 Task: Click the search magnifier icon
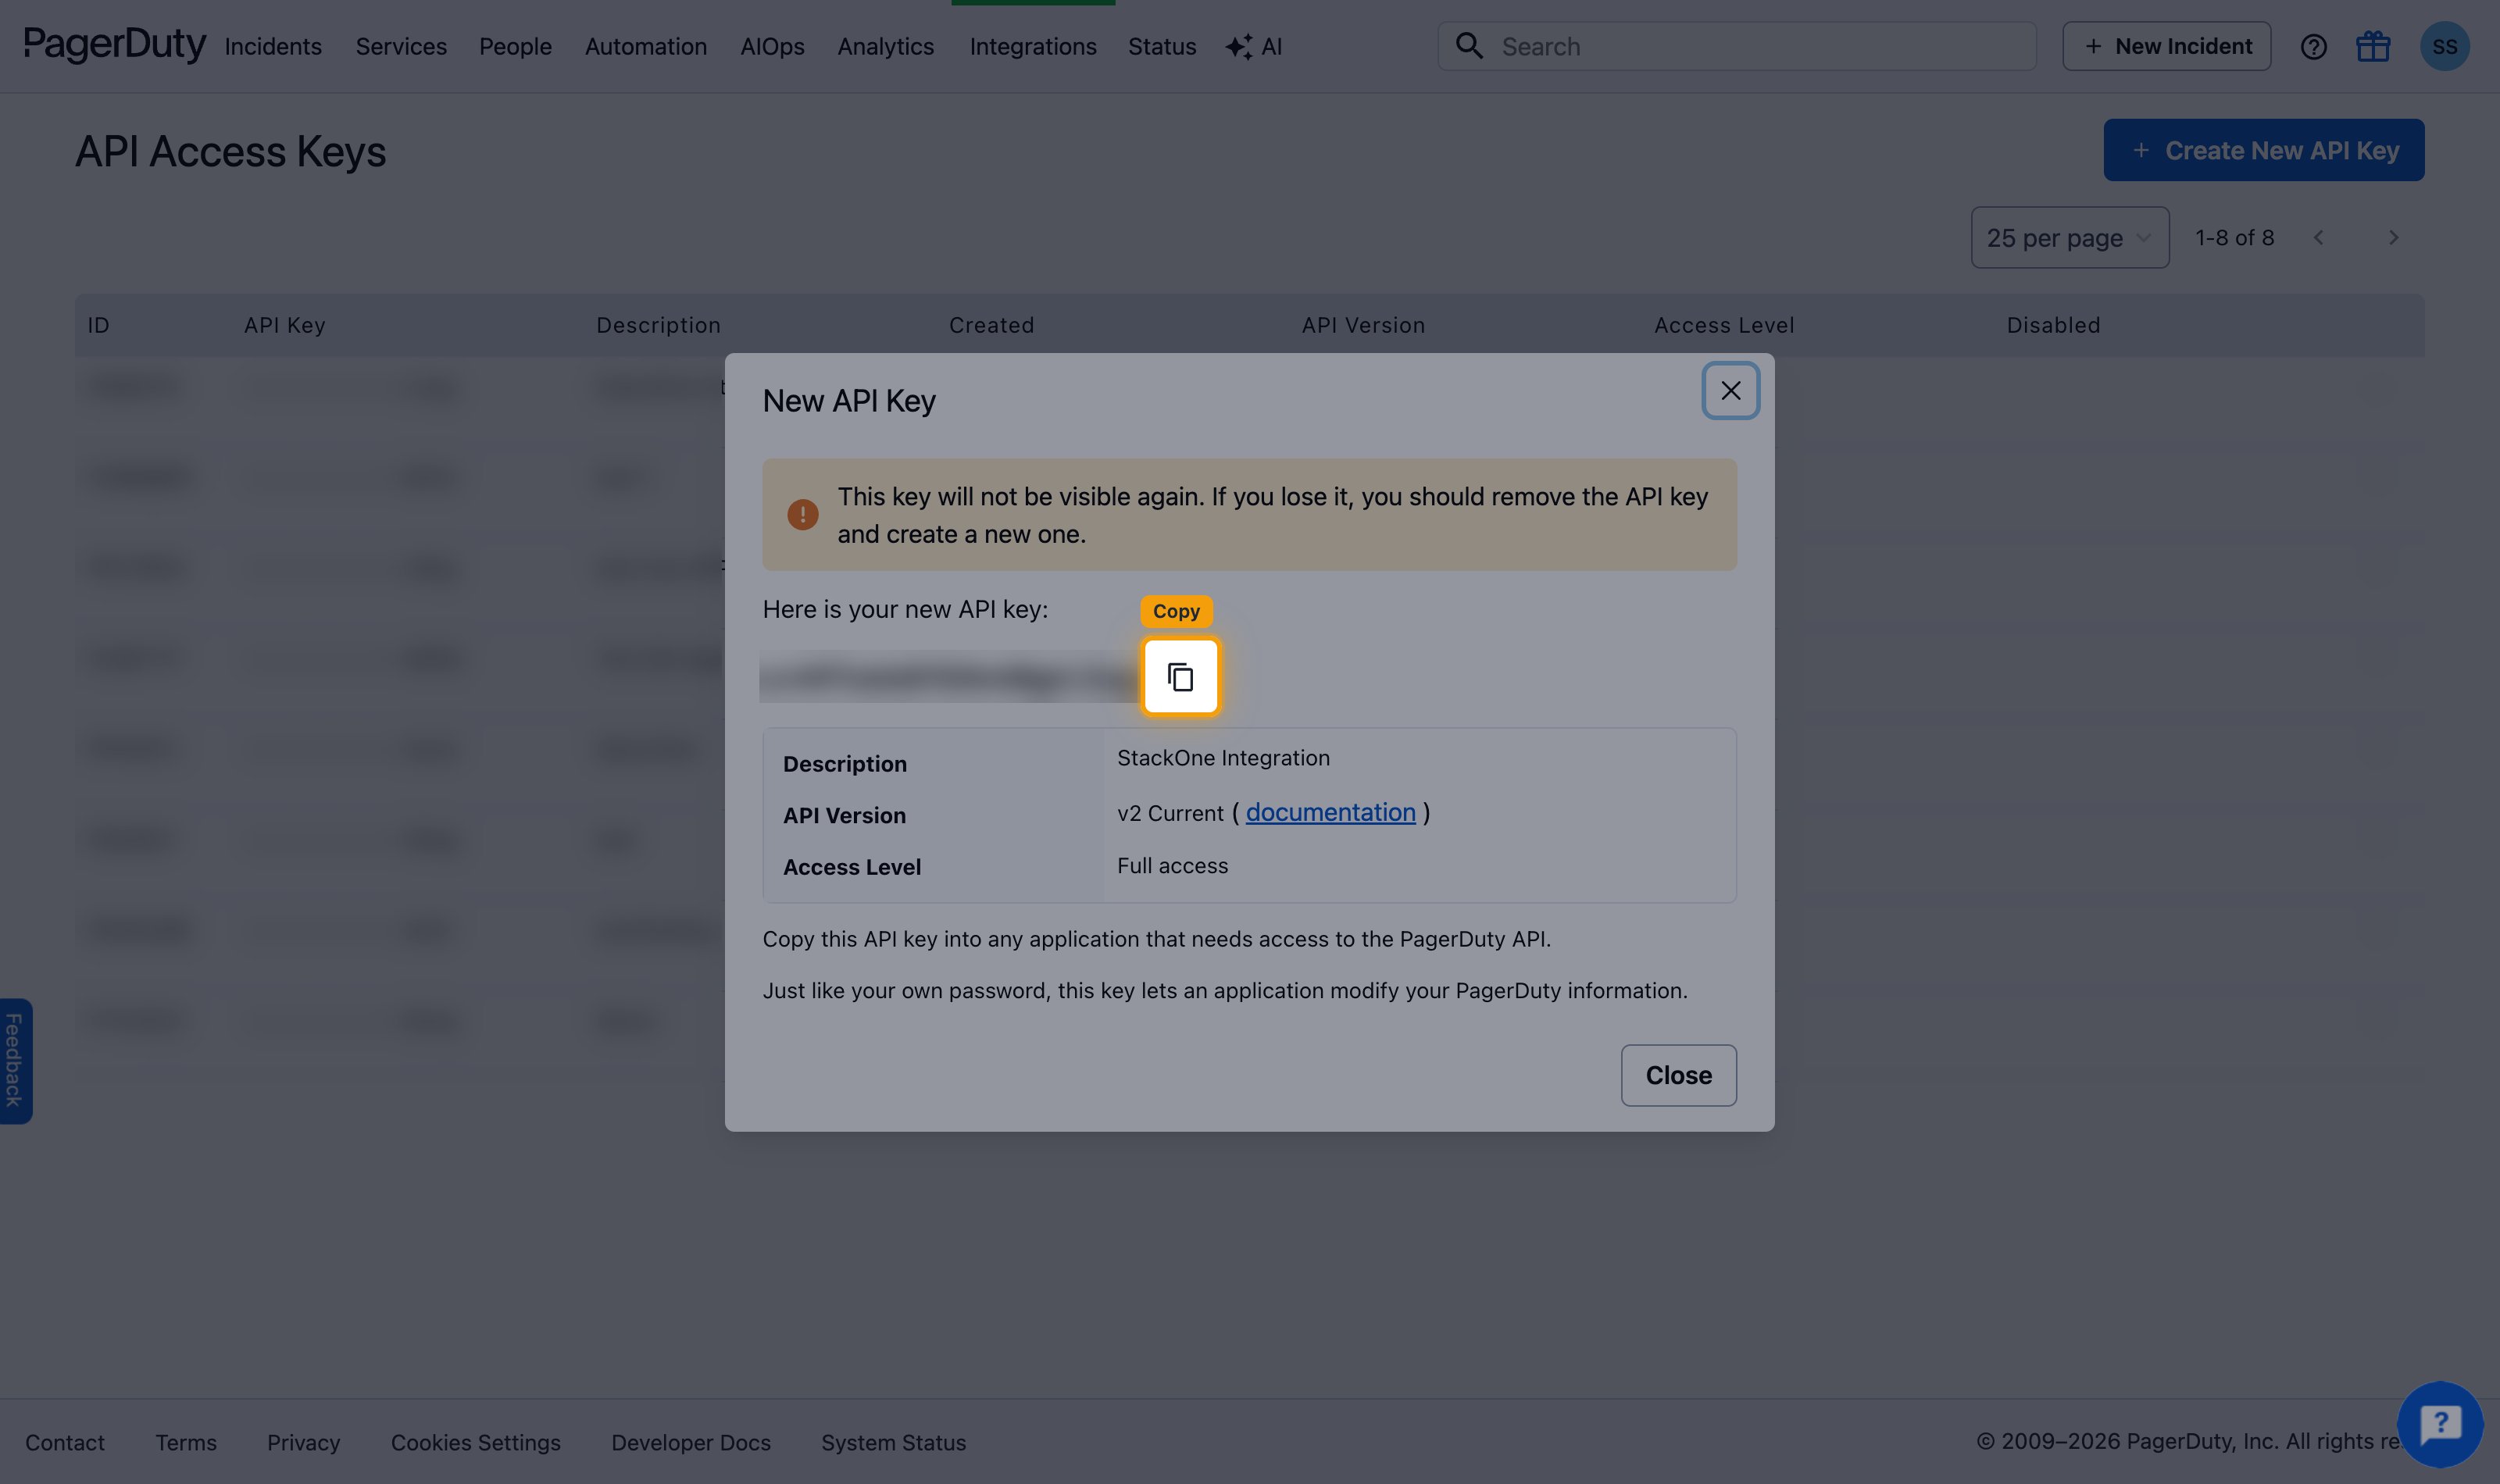[x=1469, y=46]
